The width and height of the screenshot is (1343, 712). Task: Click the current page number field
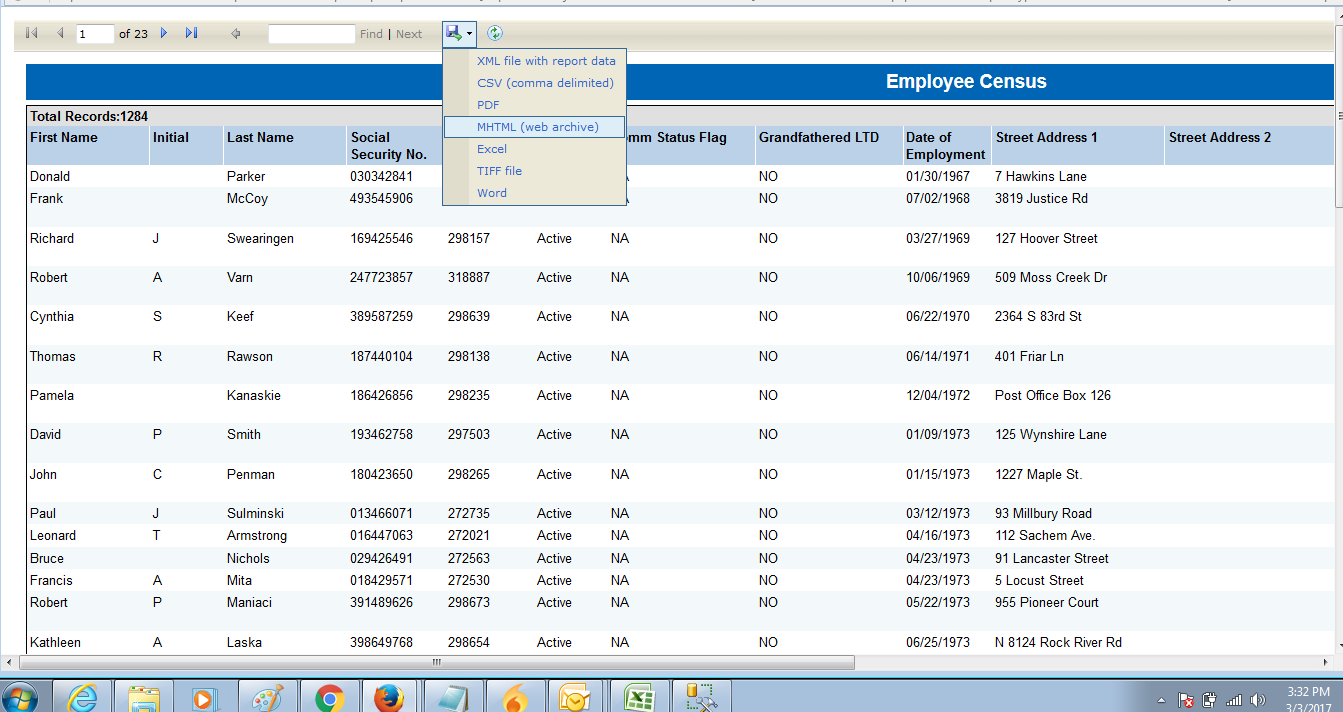pos(95,34)
